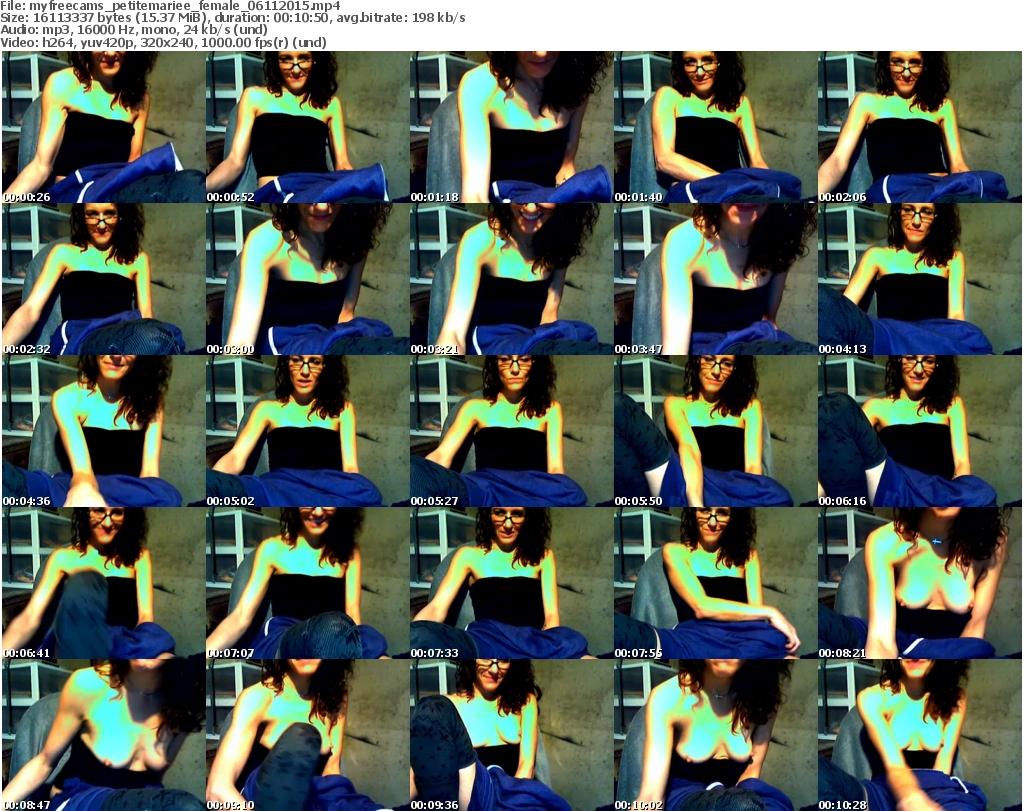Choose the thumbnail at 00:08:21
The height and width of the screenshot is (811, 1024).
(x=920, y=583)
